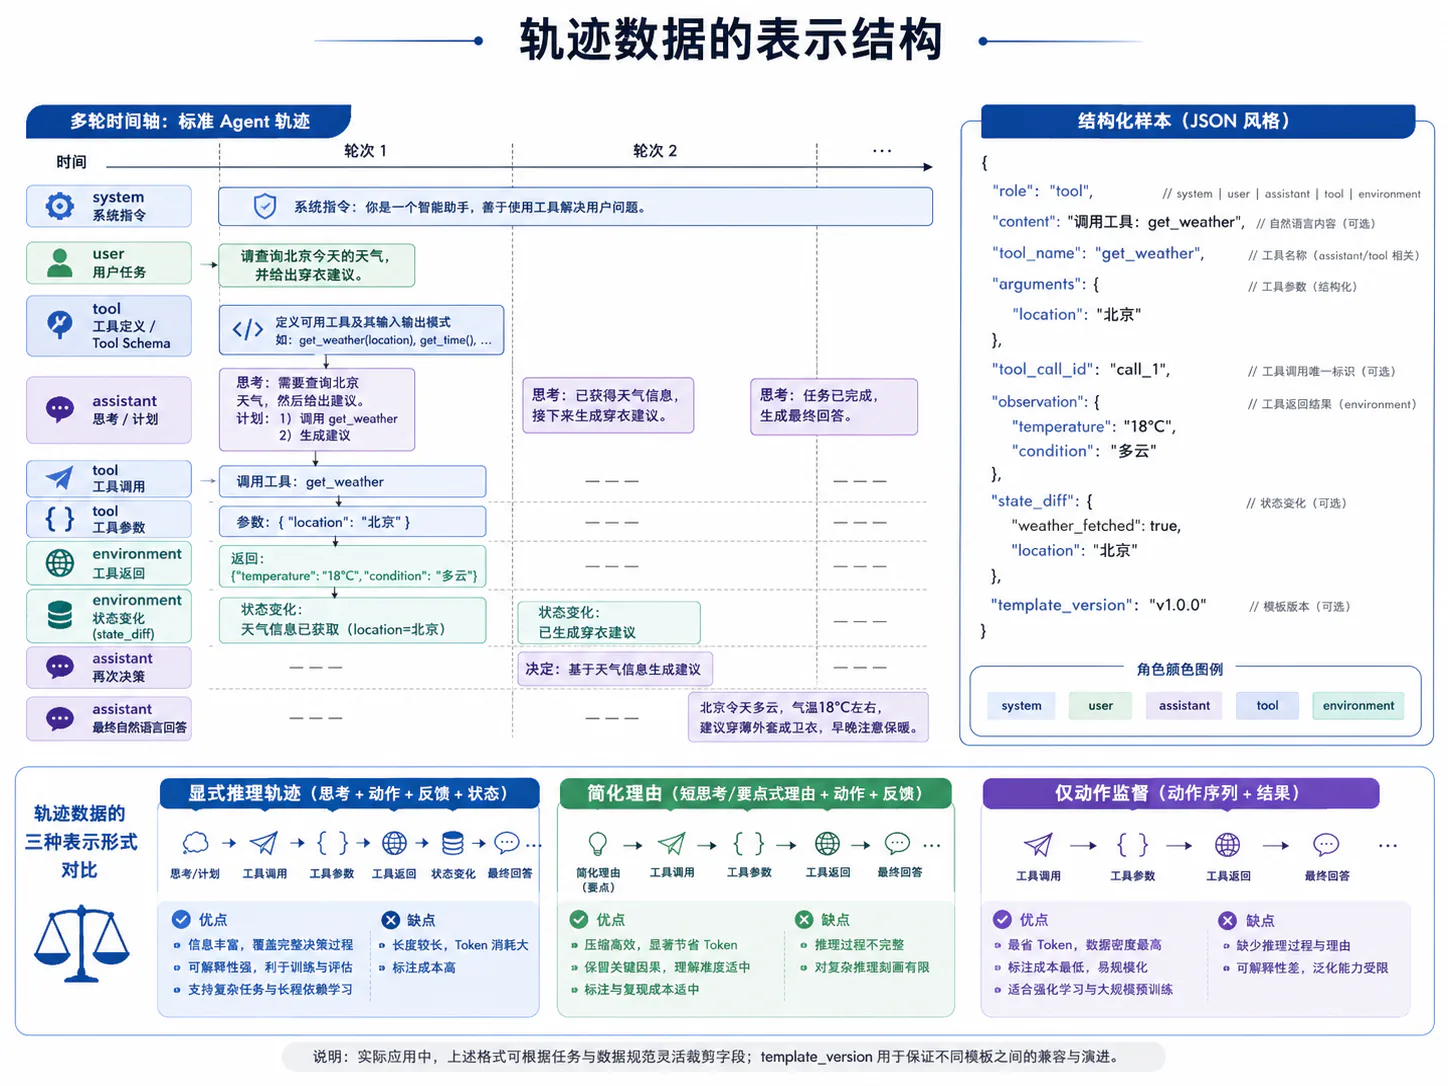This screenshot has width=1448, height=1086.
Task: Click the green checkmark icon next to 优点 in 简化理由
Action: [x=579, y=919]
